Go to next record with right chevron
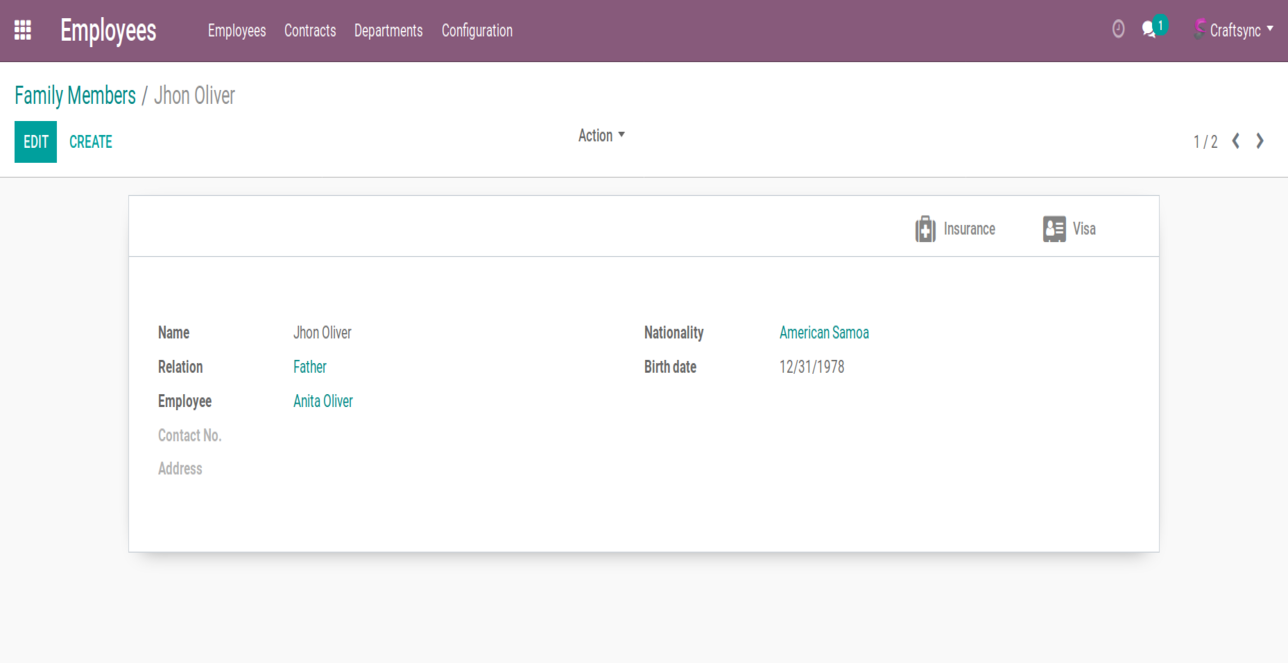The width and height of the screenshot is (1288, 663). coord(1260,141)
